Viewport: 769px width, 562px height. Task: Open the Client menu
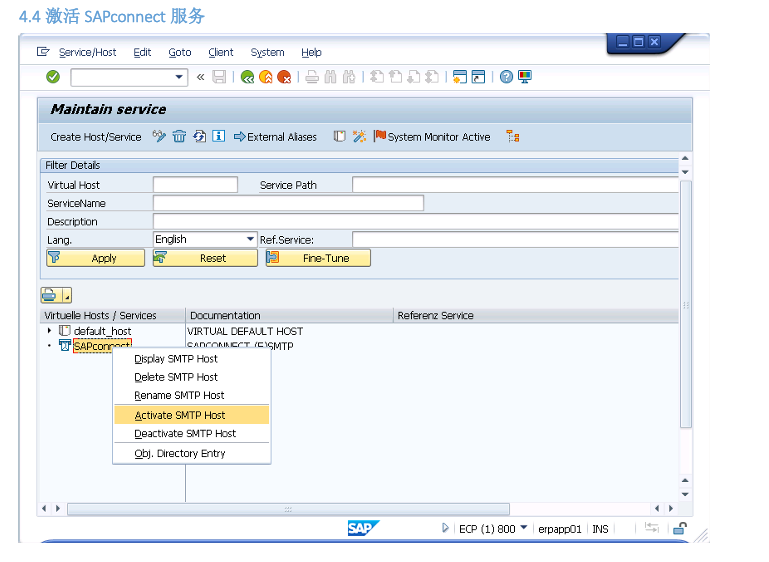[x=221, y=52]
